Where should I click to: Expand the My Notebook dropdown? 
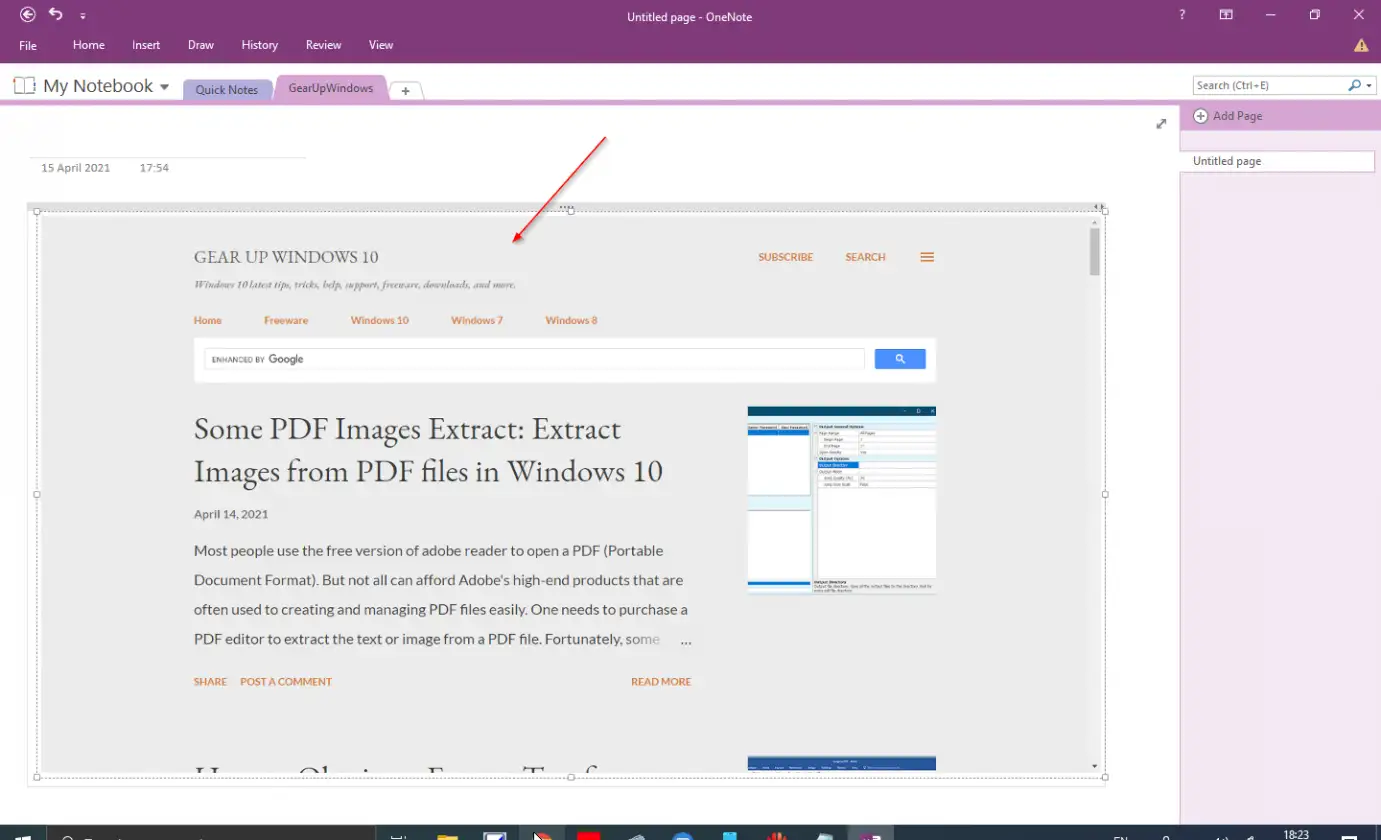click(165, 87)
